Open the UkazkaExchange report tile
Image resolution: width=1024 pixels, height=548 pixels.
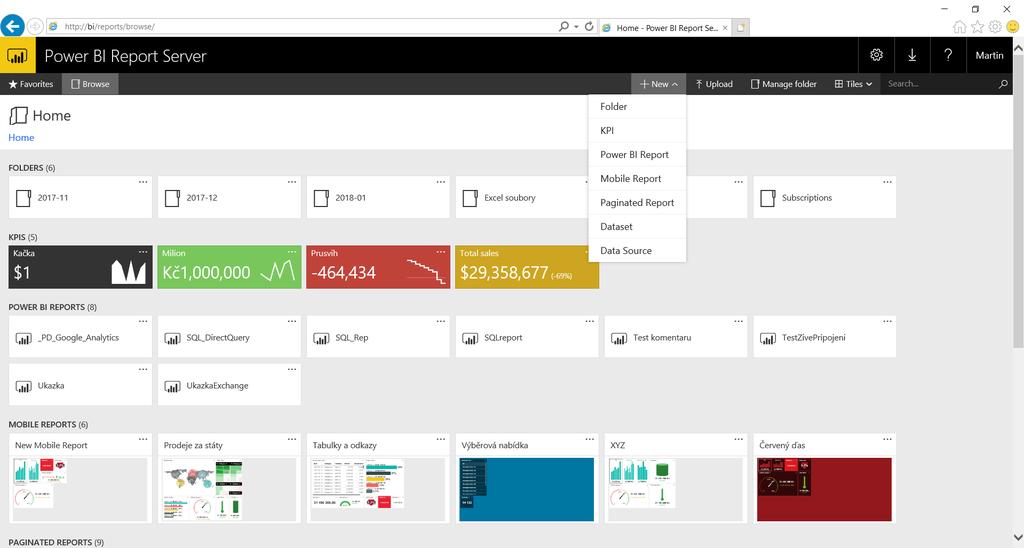click(229, 385)
